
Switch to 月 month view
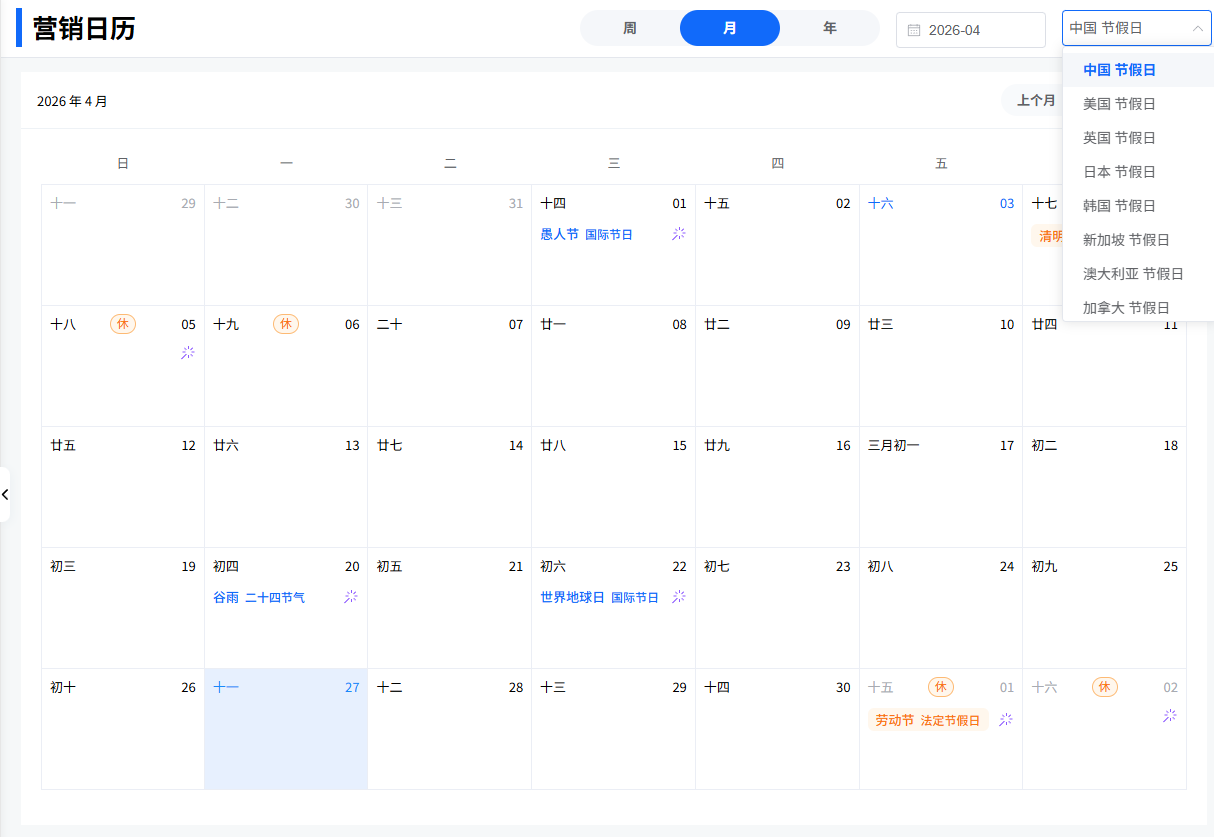[730, 28]
